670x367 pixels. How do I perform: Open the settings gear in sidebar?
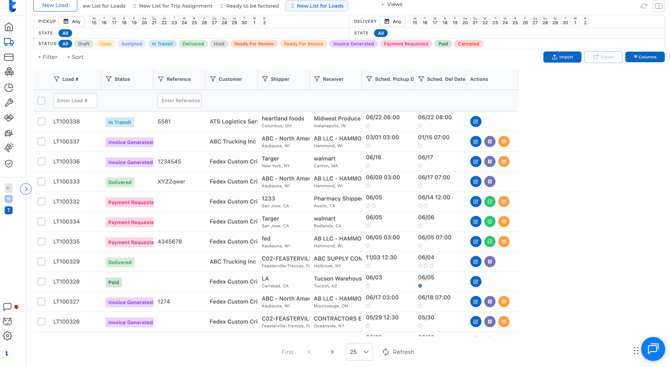coord(7,336)
